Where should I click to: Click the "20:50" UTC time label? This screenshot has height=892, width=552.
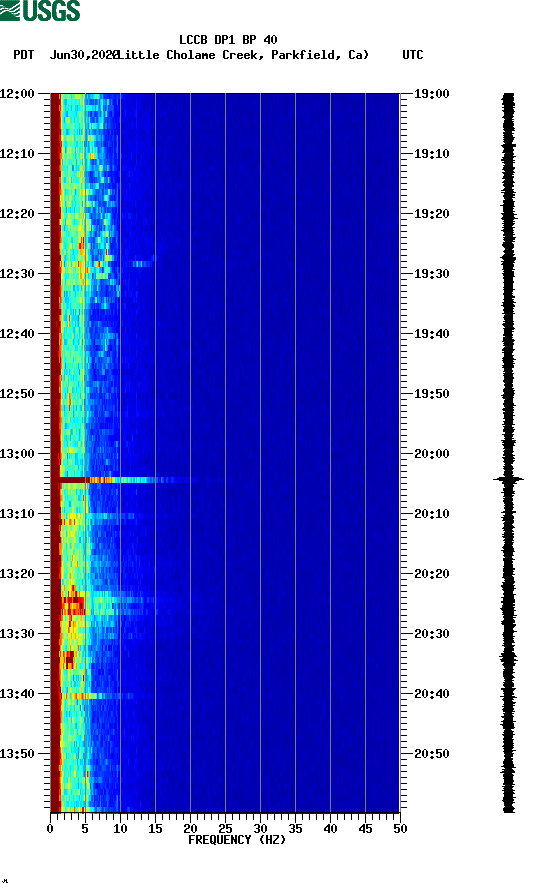pos(431,754)
